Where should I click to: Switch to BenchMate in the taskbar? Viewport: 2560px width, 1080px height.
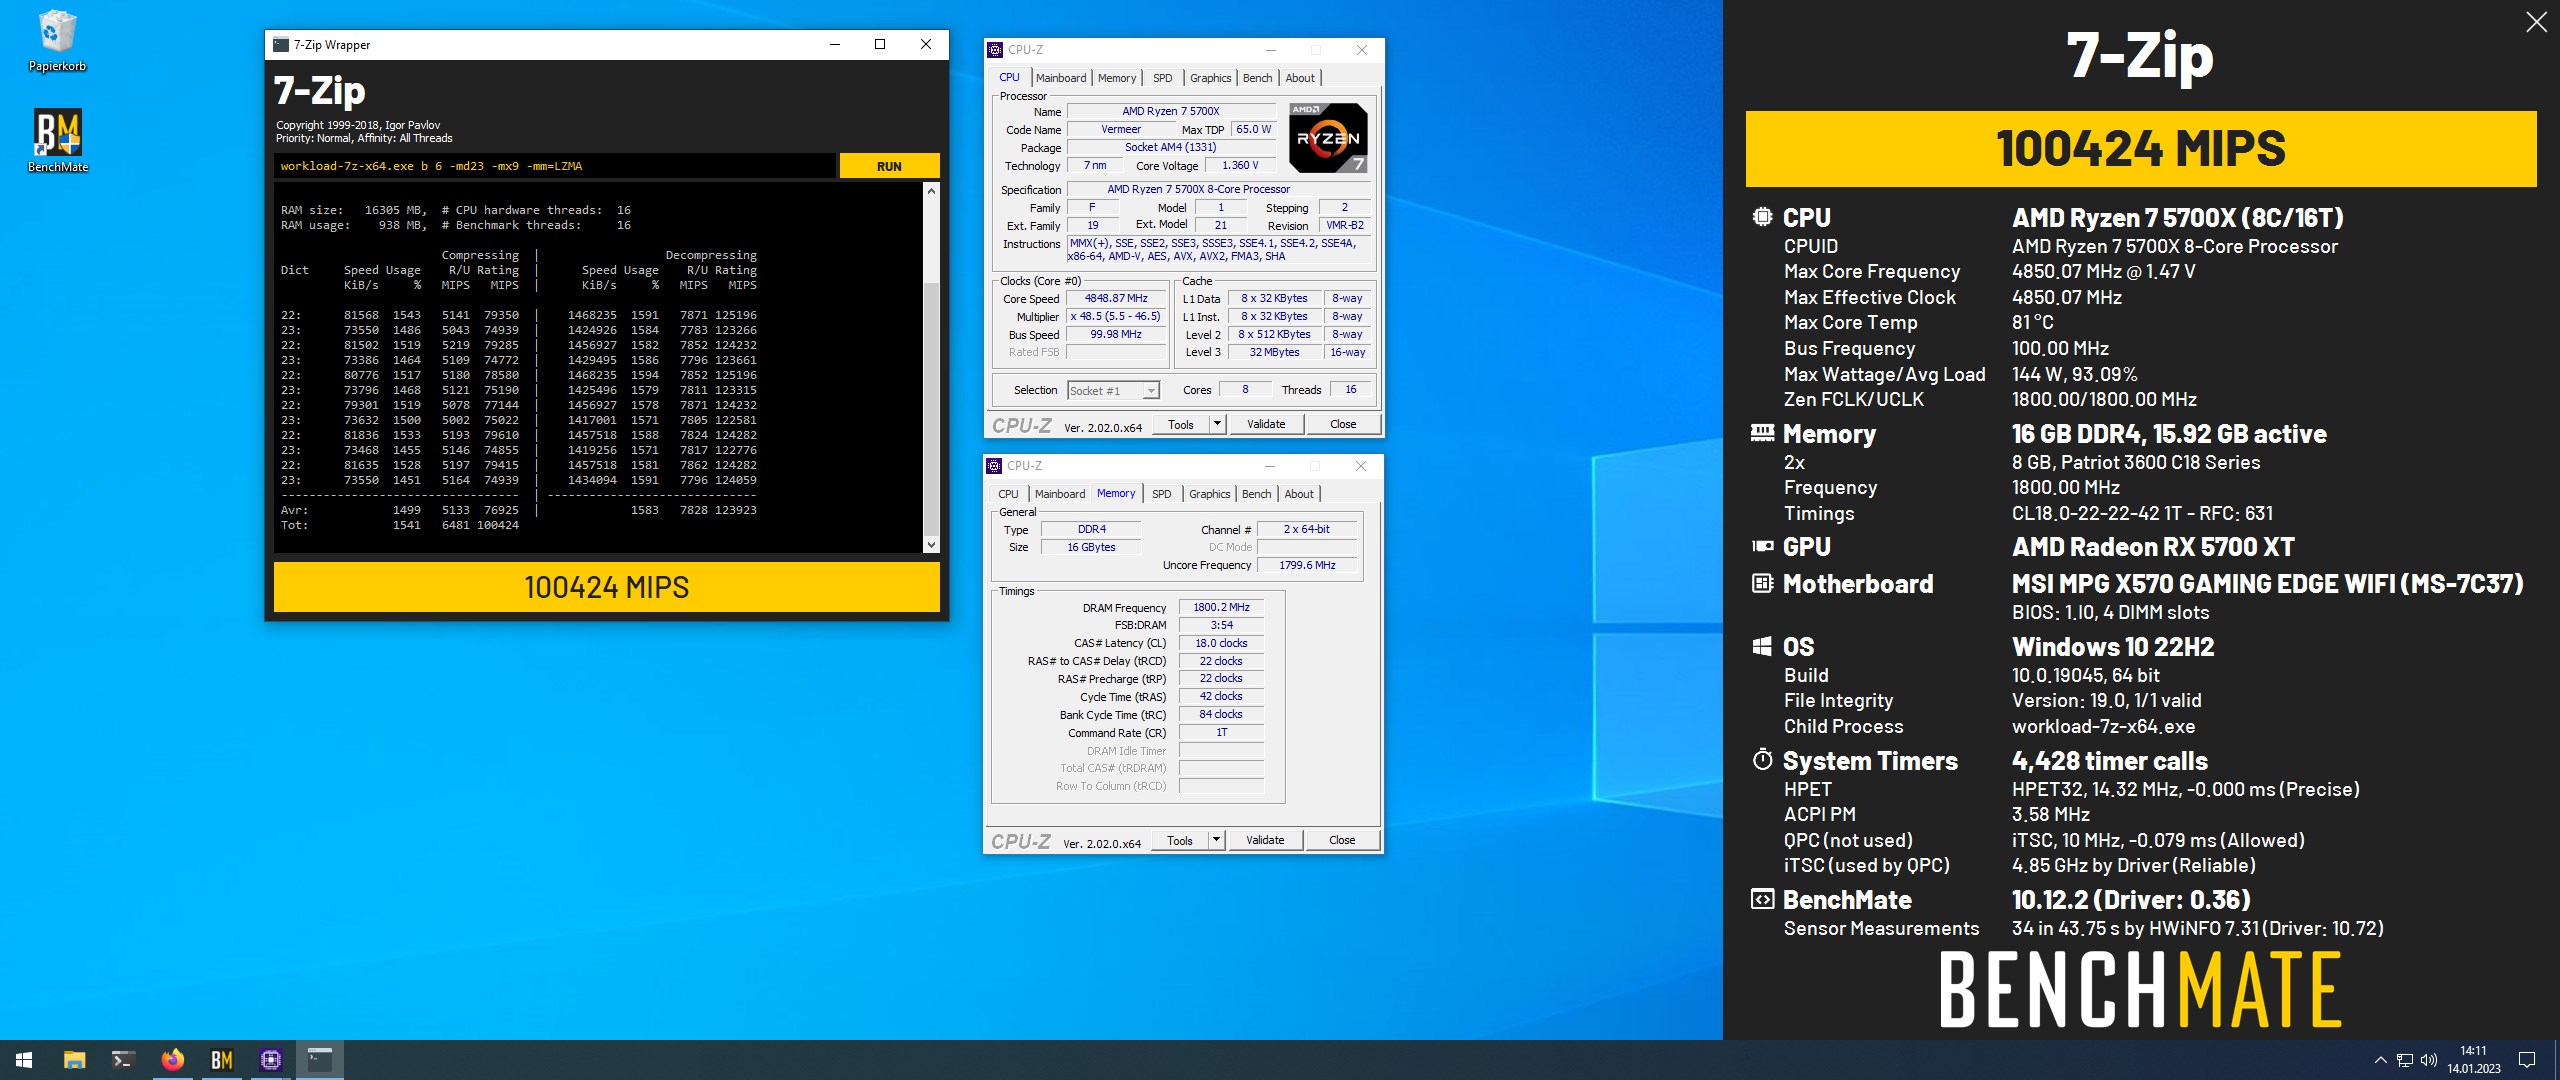coord(221,1060)
